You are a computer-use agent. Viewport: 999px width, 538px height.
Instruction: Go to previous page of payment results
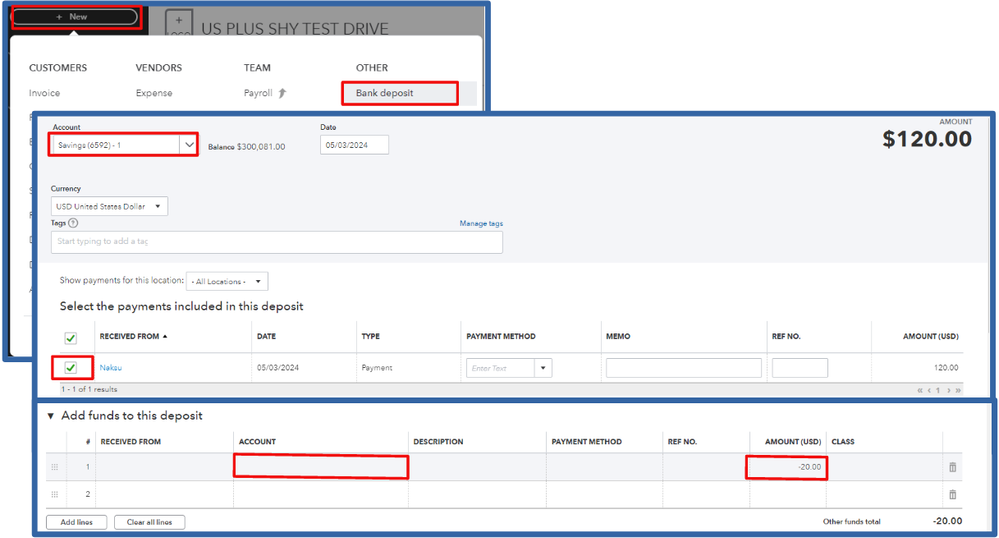click(x=929, y=390)
